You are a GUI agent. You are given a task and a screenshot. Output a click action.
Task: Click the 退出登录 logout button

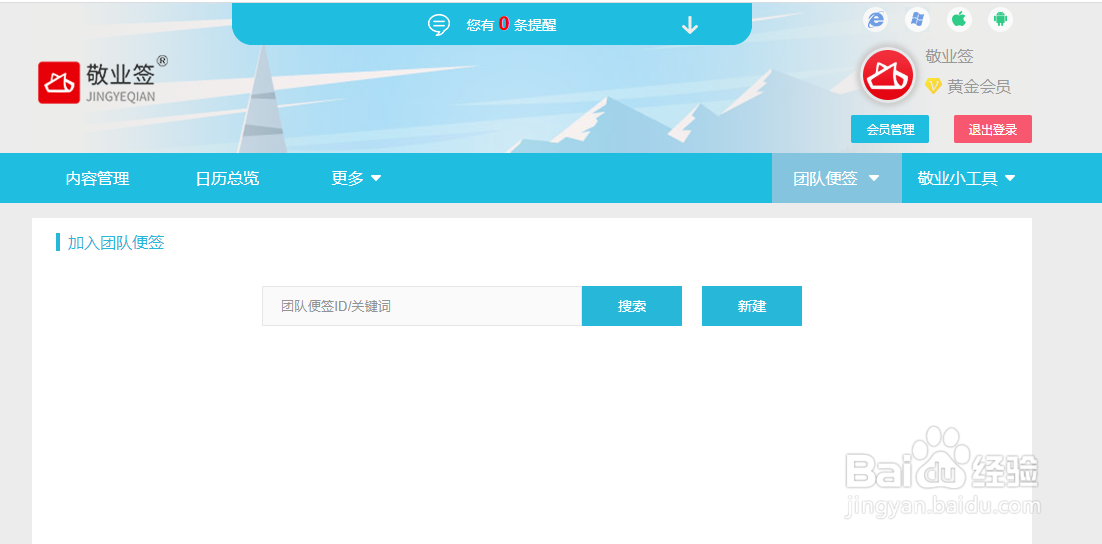click(992, 129)
